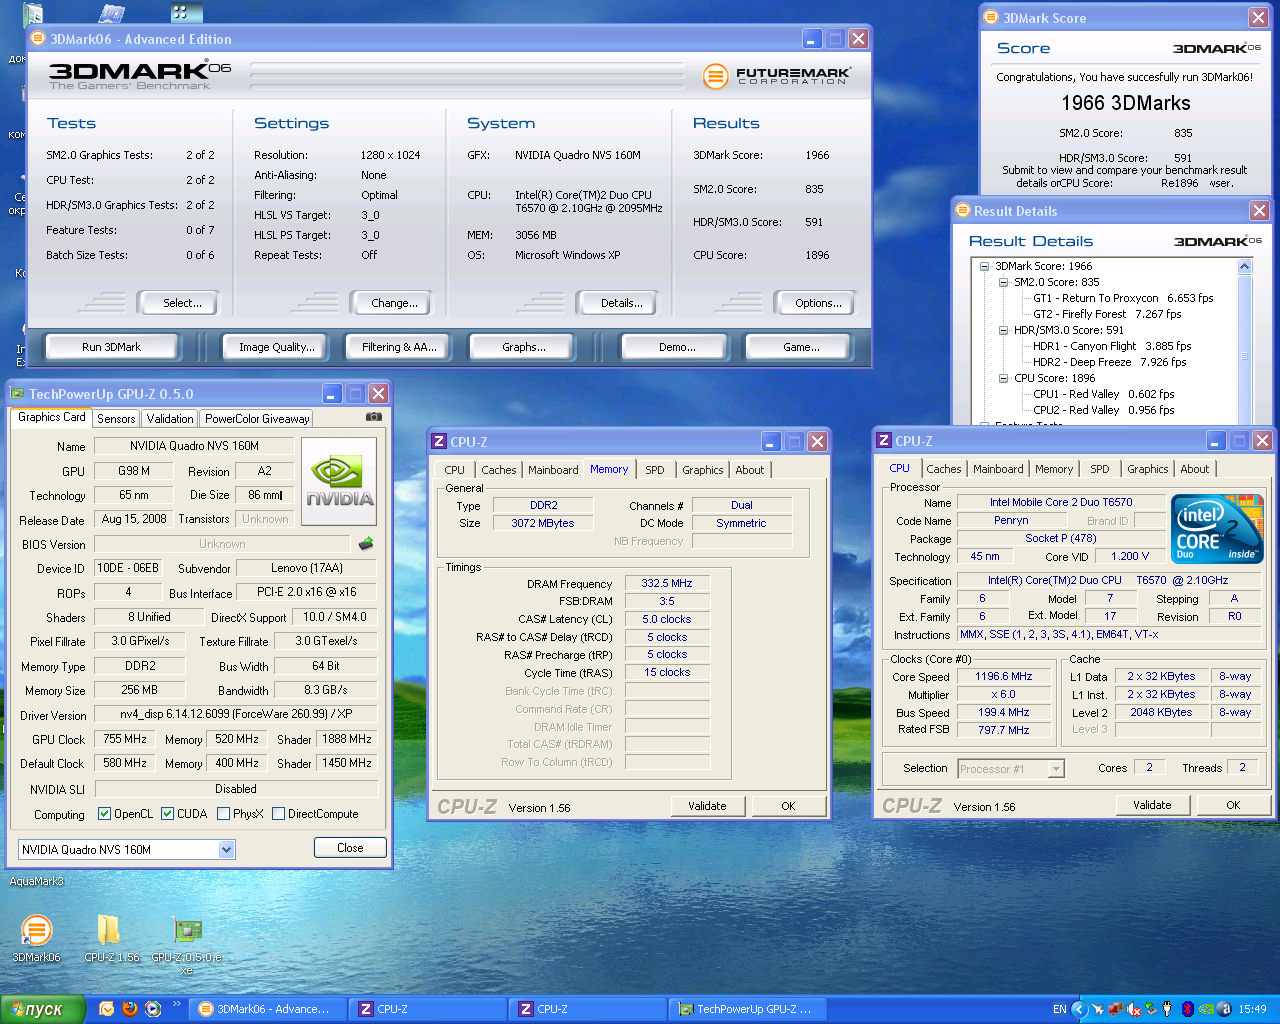Collapse the 3DMark Score: 1966 tree node
Screen dimensions: 1280x1024
pyautogui.click(x=984, y=266)
